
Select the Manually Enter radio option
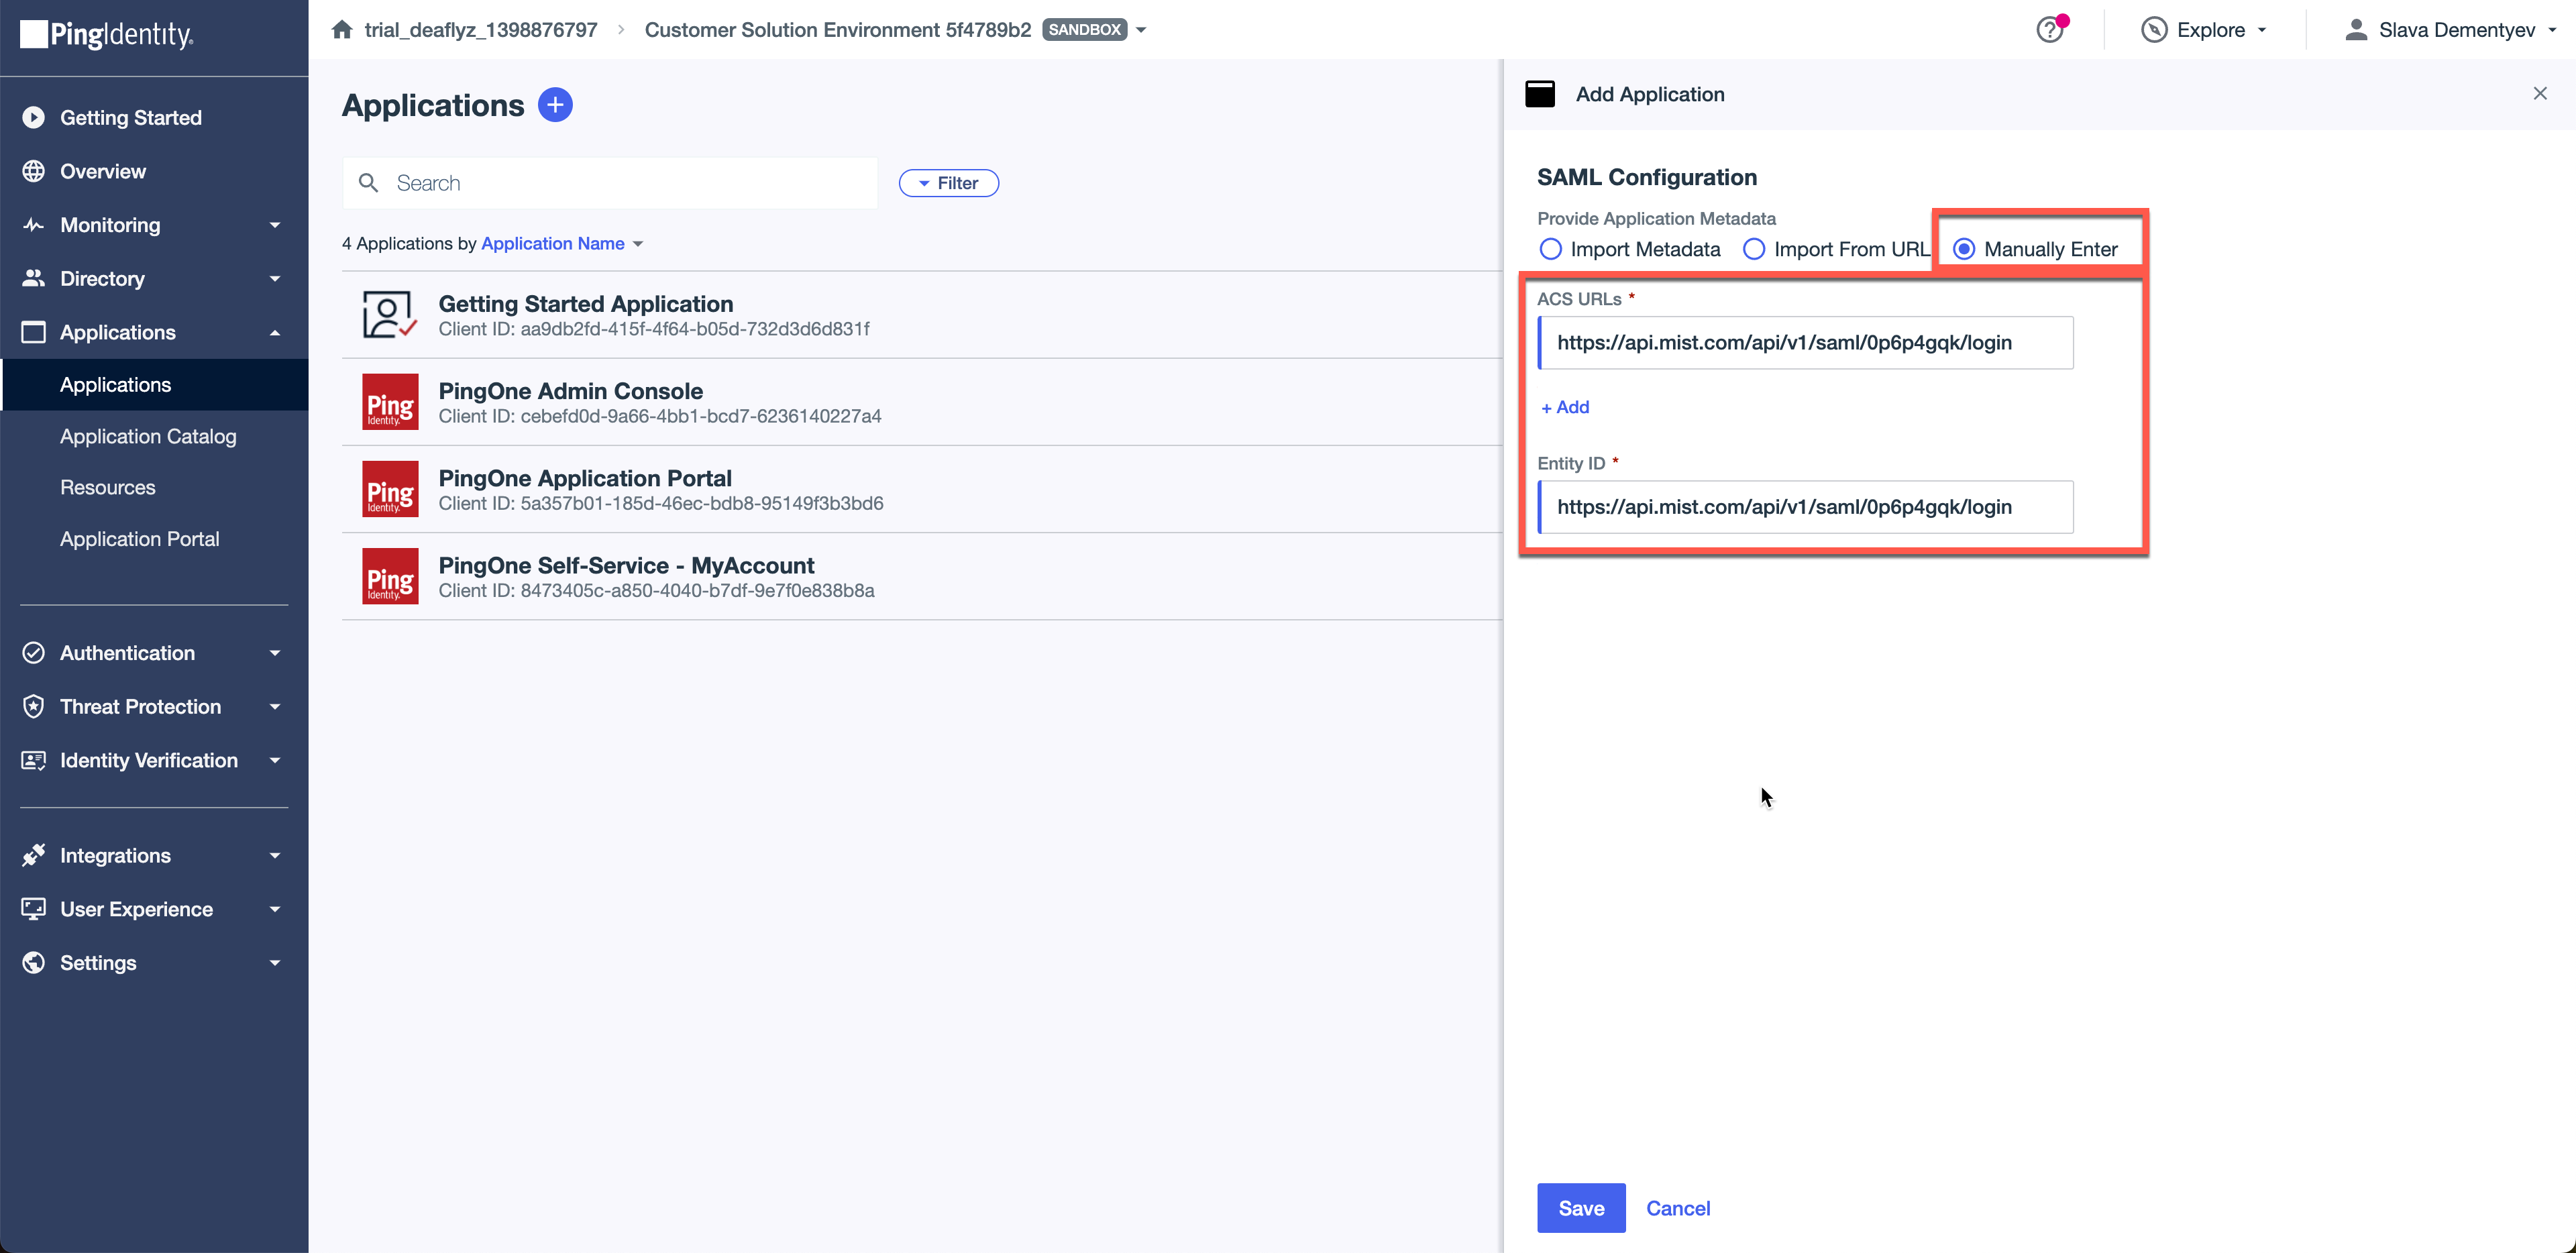[x=1964, y=249]
